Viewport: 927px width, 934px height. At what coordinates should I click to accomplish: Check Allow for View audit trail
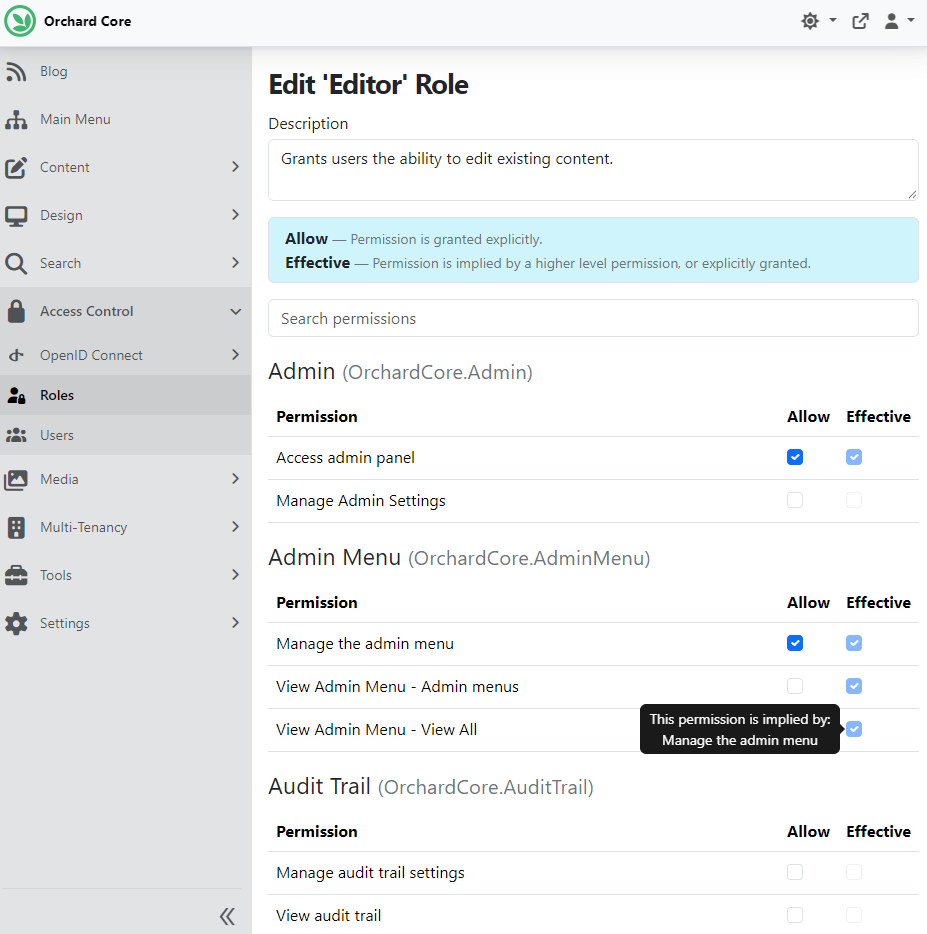[x=795, y=915]
